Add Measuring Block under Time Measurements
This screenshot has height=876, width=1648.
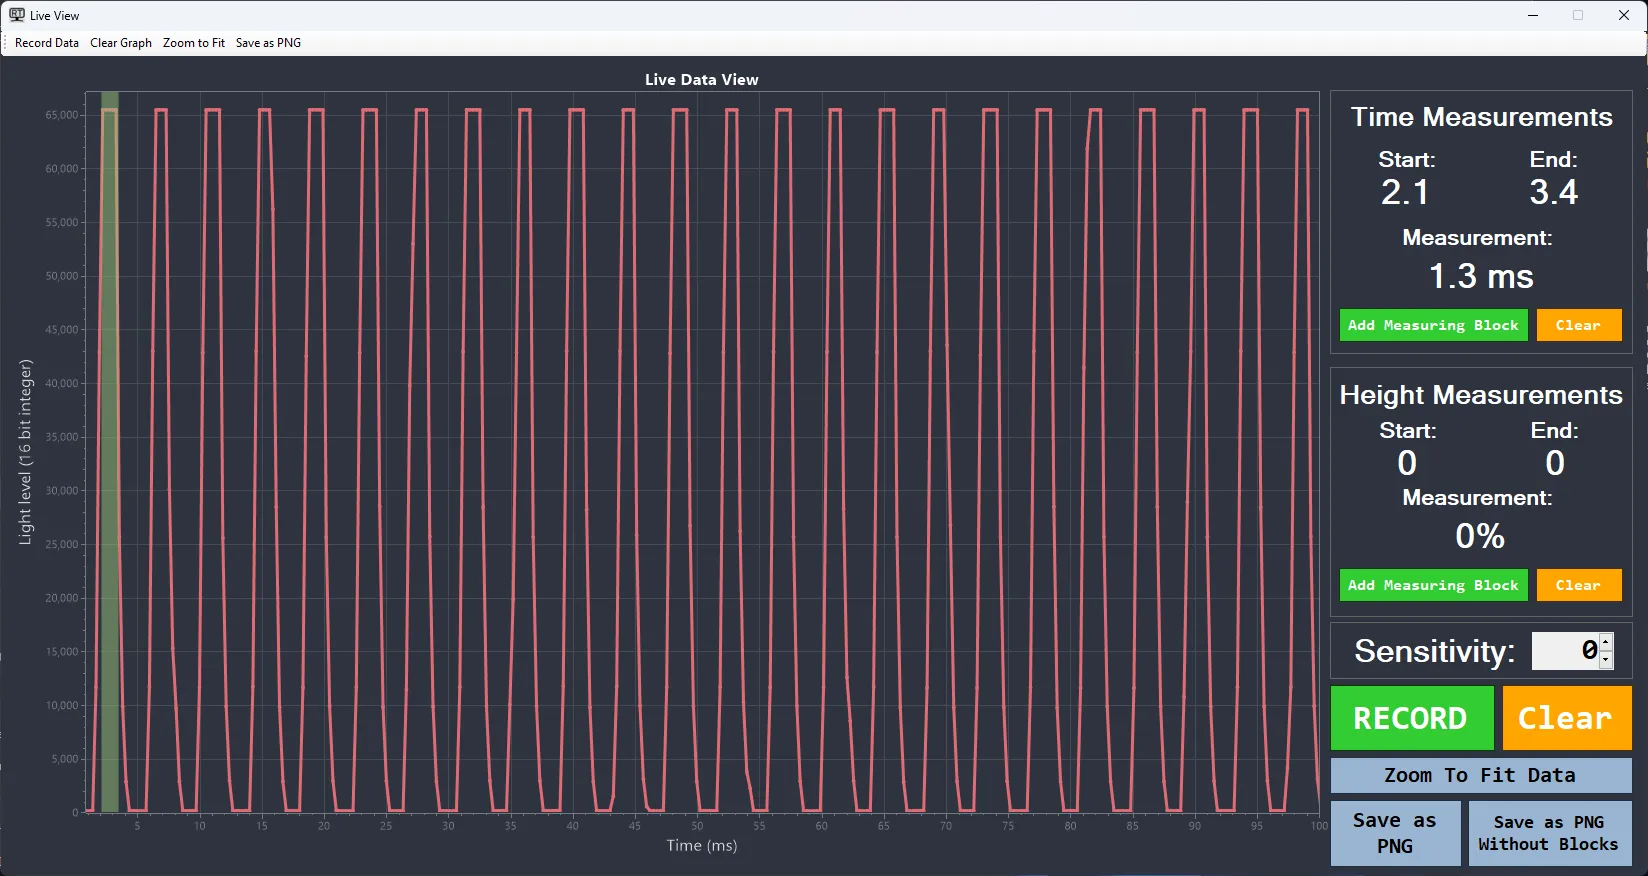[x=1433, y=325]
